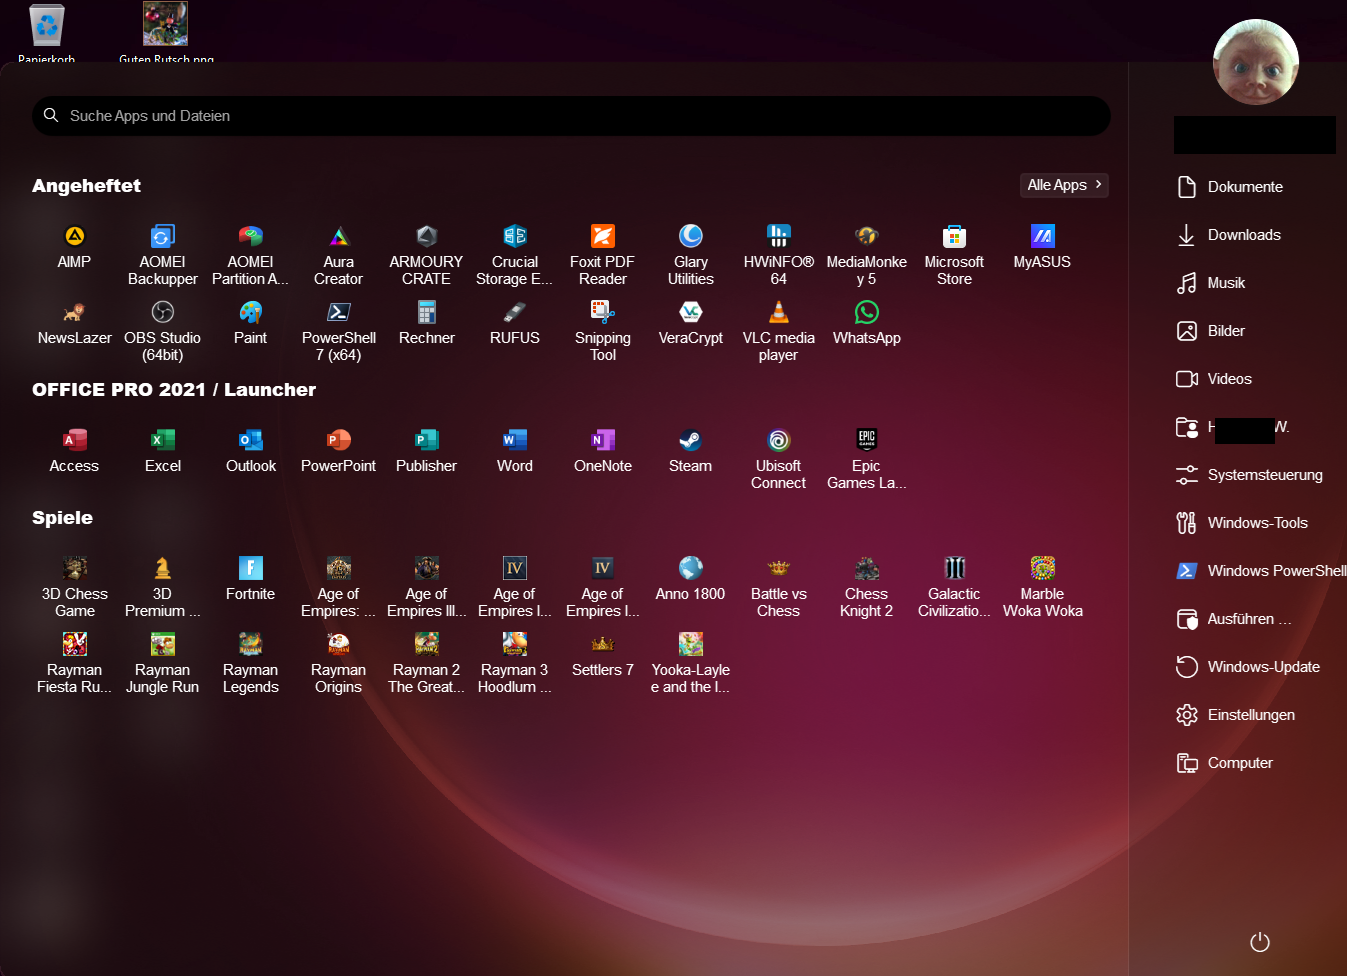Open Yooka-Laylee and the Impossible Lair
Screen dimensions: 1347x976
690,663
